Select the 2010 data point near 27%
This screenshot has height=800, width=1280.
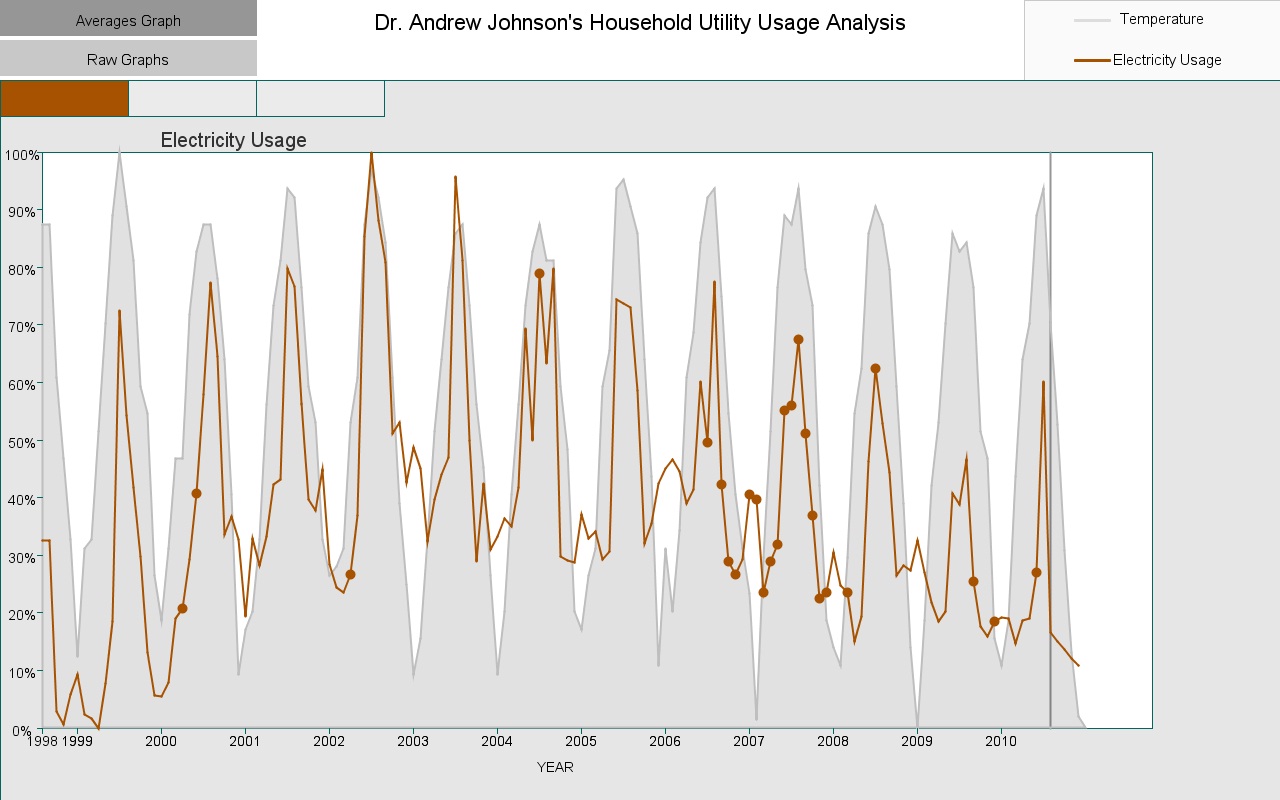click(1036, 572)
